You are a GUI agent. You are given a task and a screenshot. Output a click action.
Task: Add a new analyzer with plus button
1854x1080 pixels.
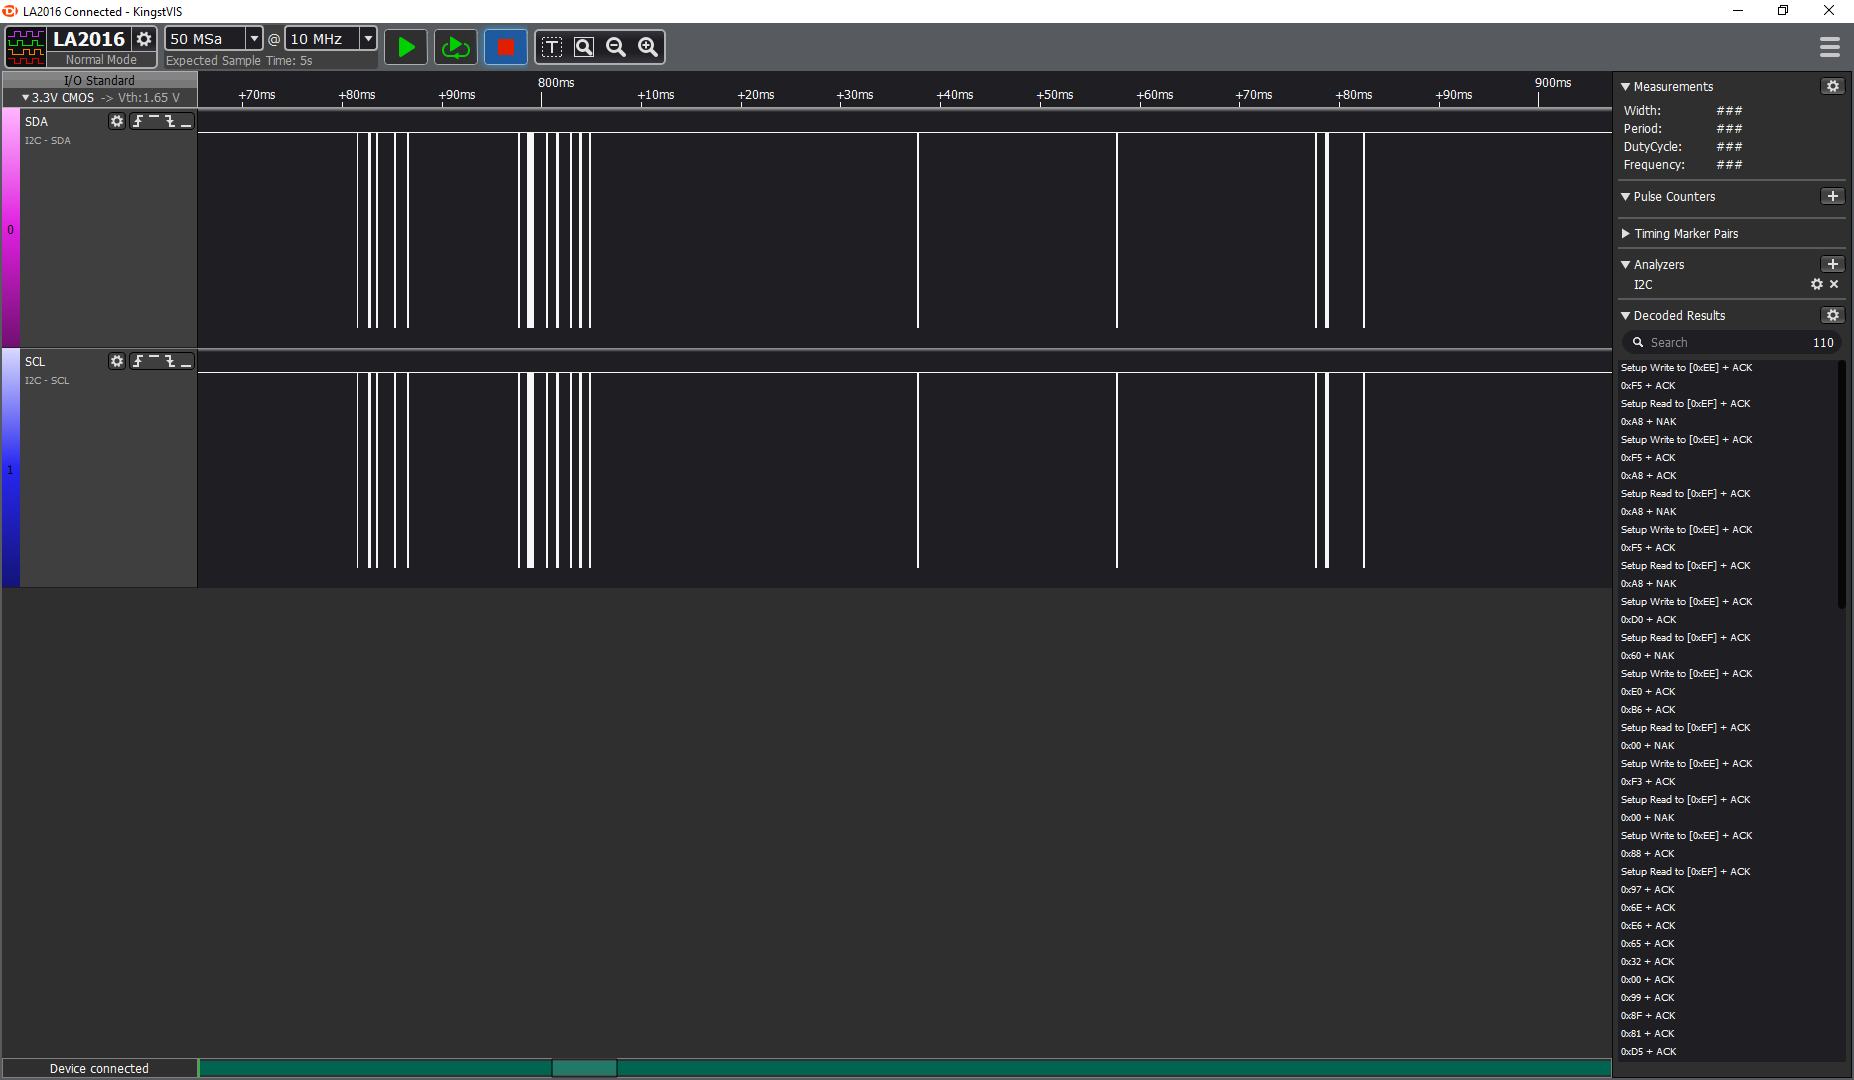coord(1832,265)
